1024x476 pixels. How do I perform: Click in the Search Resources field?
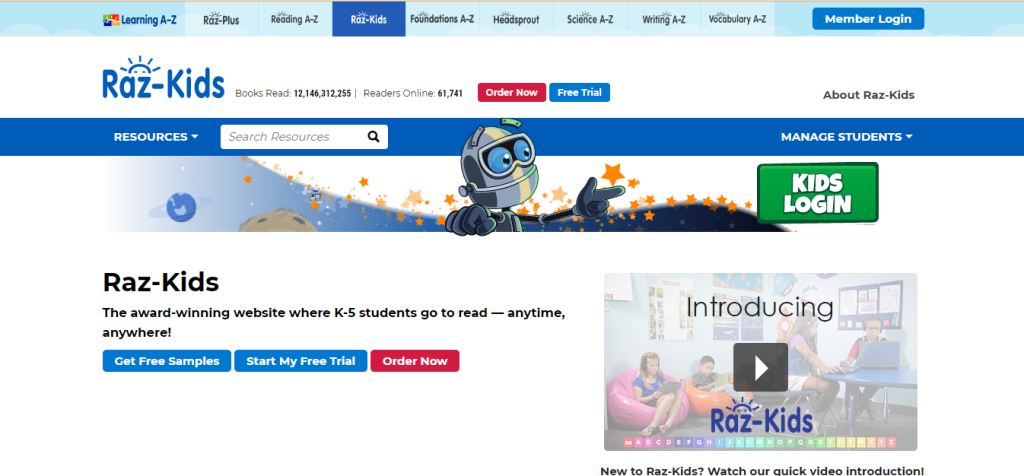[x=292, y=137]
